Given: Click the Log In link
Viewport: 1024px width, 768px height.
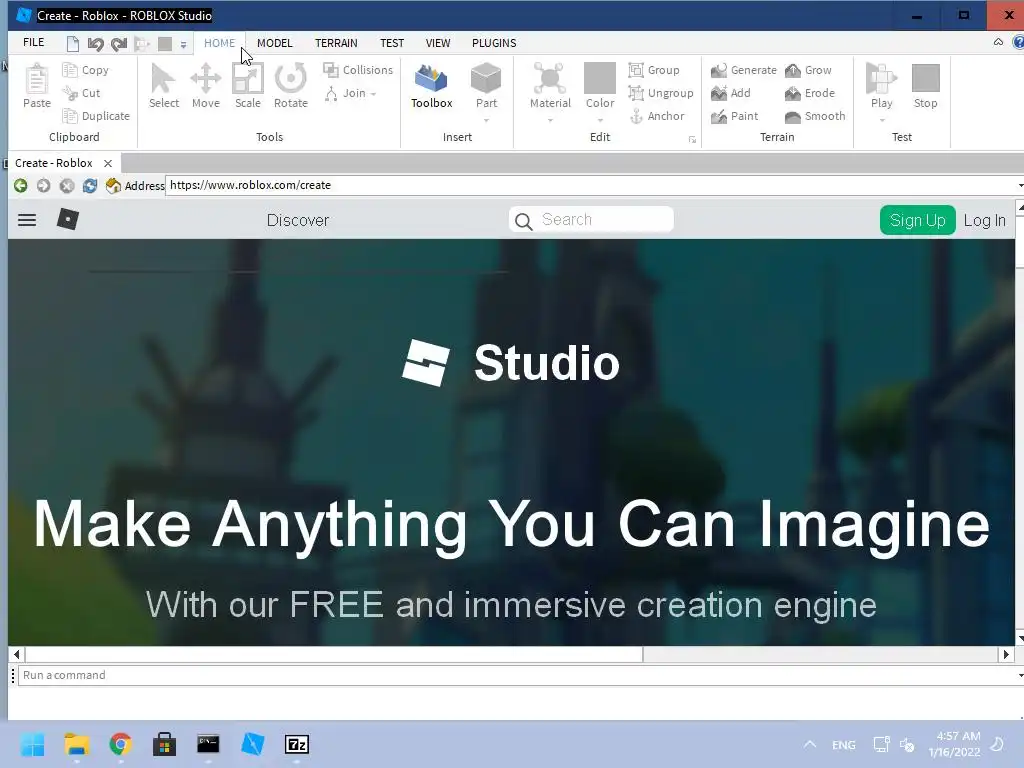Looking at the screenshot, I should point(985,220).
